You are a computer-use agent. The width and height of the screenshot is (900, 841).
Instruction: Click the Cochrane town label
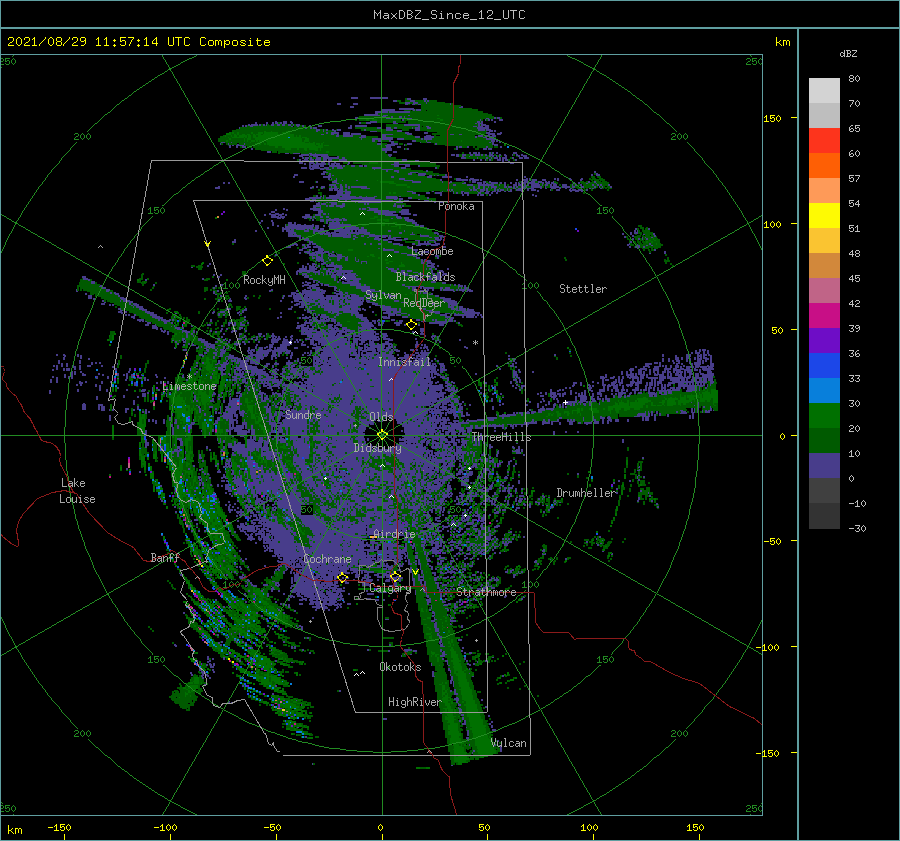pos(327,559)
